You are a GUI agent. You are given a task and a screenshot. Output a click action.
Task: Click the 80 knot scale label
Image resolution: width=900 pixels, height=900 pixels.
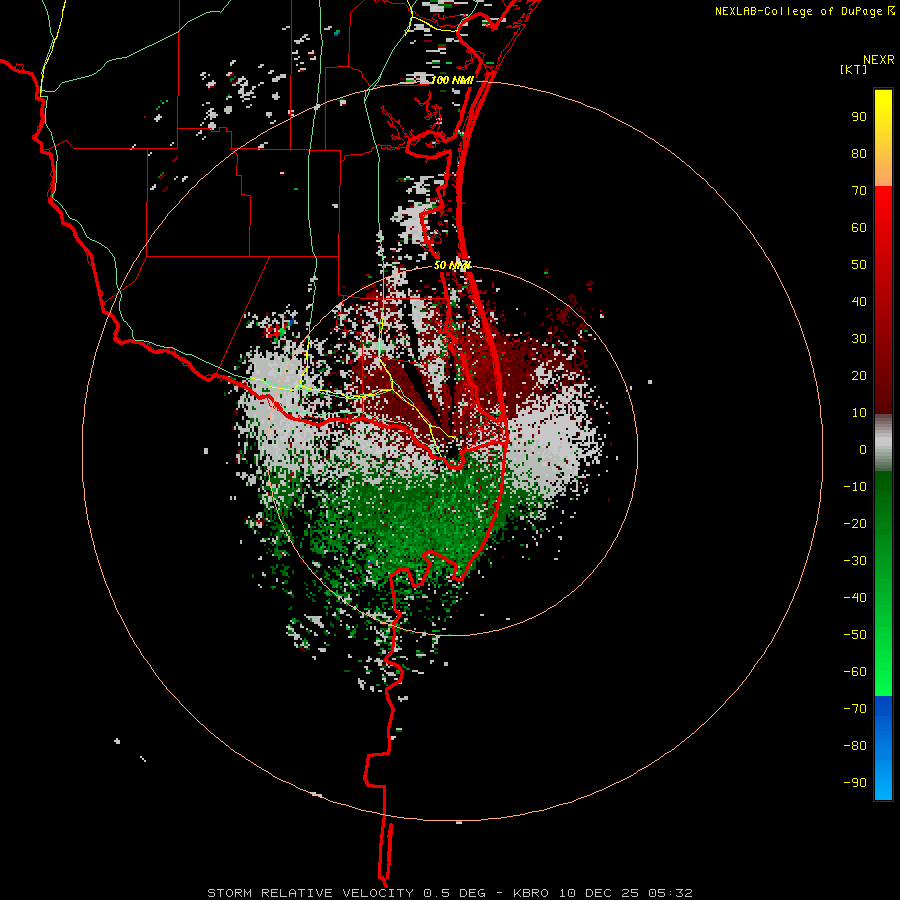click(x=859, y=153)
